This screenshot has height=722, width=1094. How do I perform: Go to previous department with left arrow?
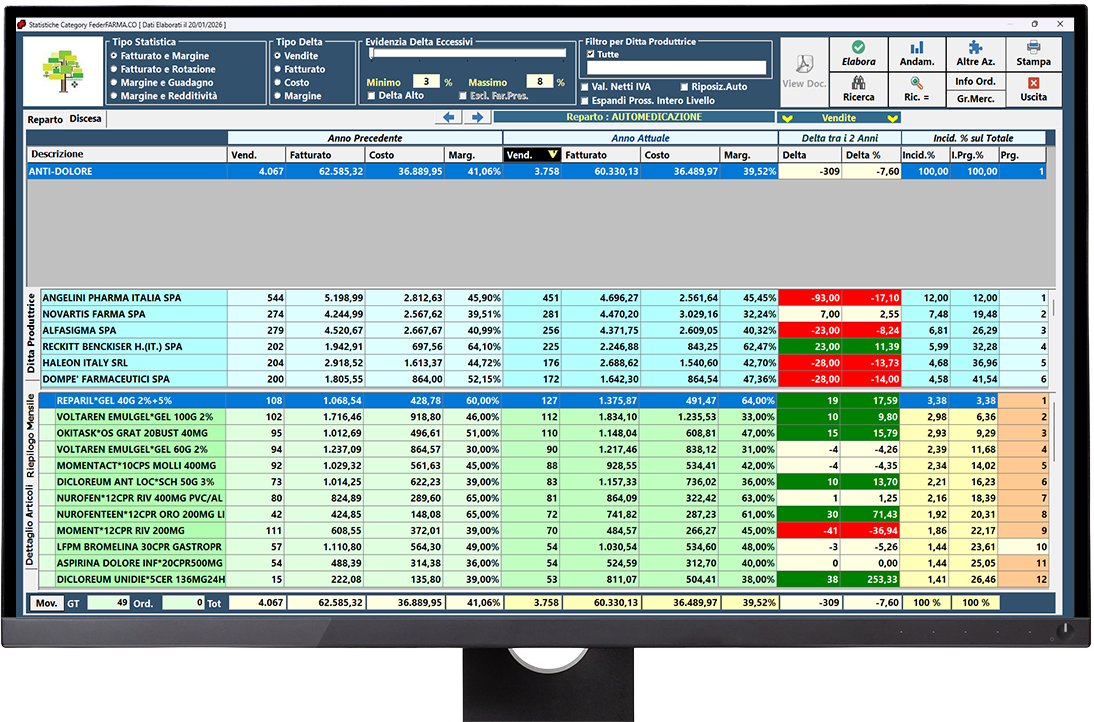[x=450, y=118]
